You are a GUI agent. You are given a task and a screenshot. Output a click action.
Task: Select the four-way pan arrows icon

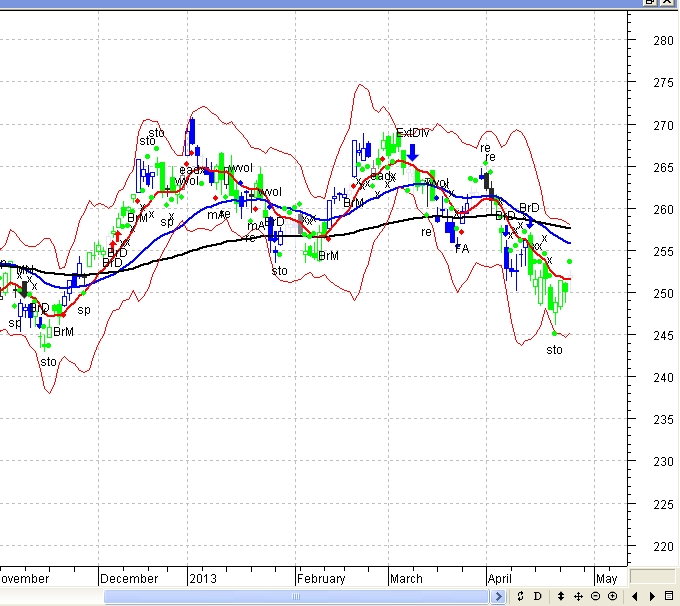(x=578, y=597)
